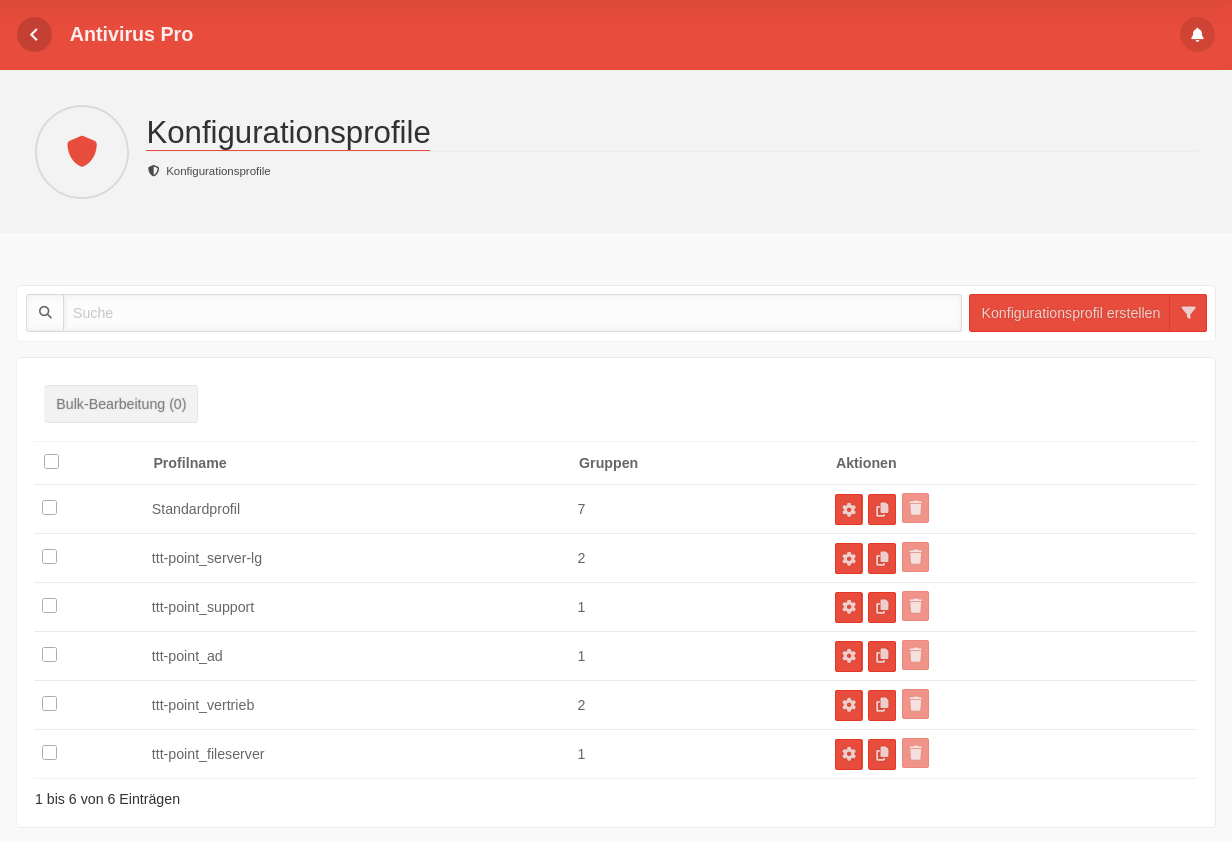Toggle the select-all checkbox in table header
The image size is (1232, 842).
tap(51, 461)
